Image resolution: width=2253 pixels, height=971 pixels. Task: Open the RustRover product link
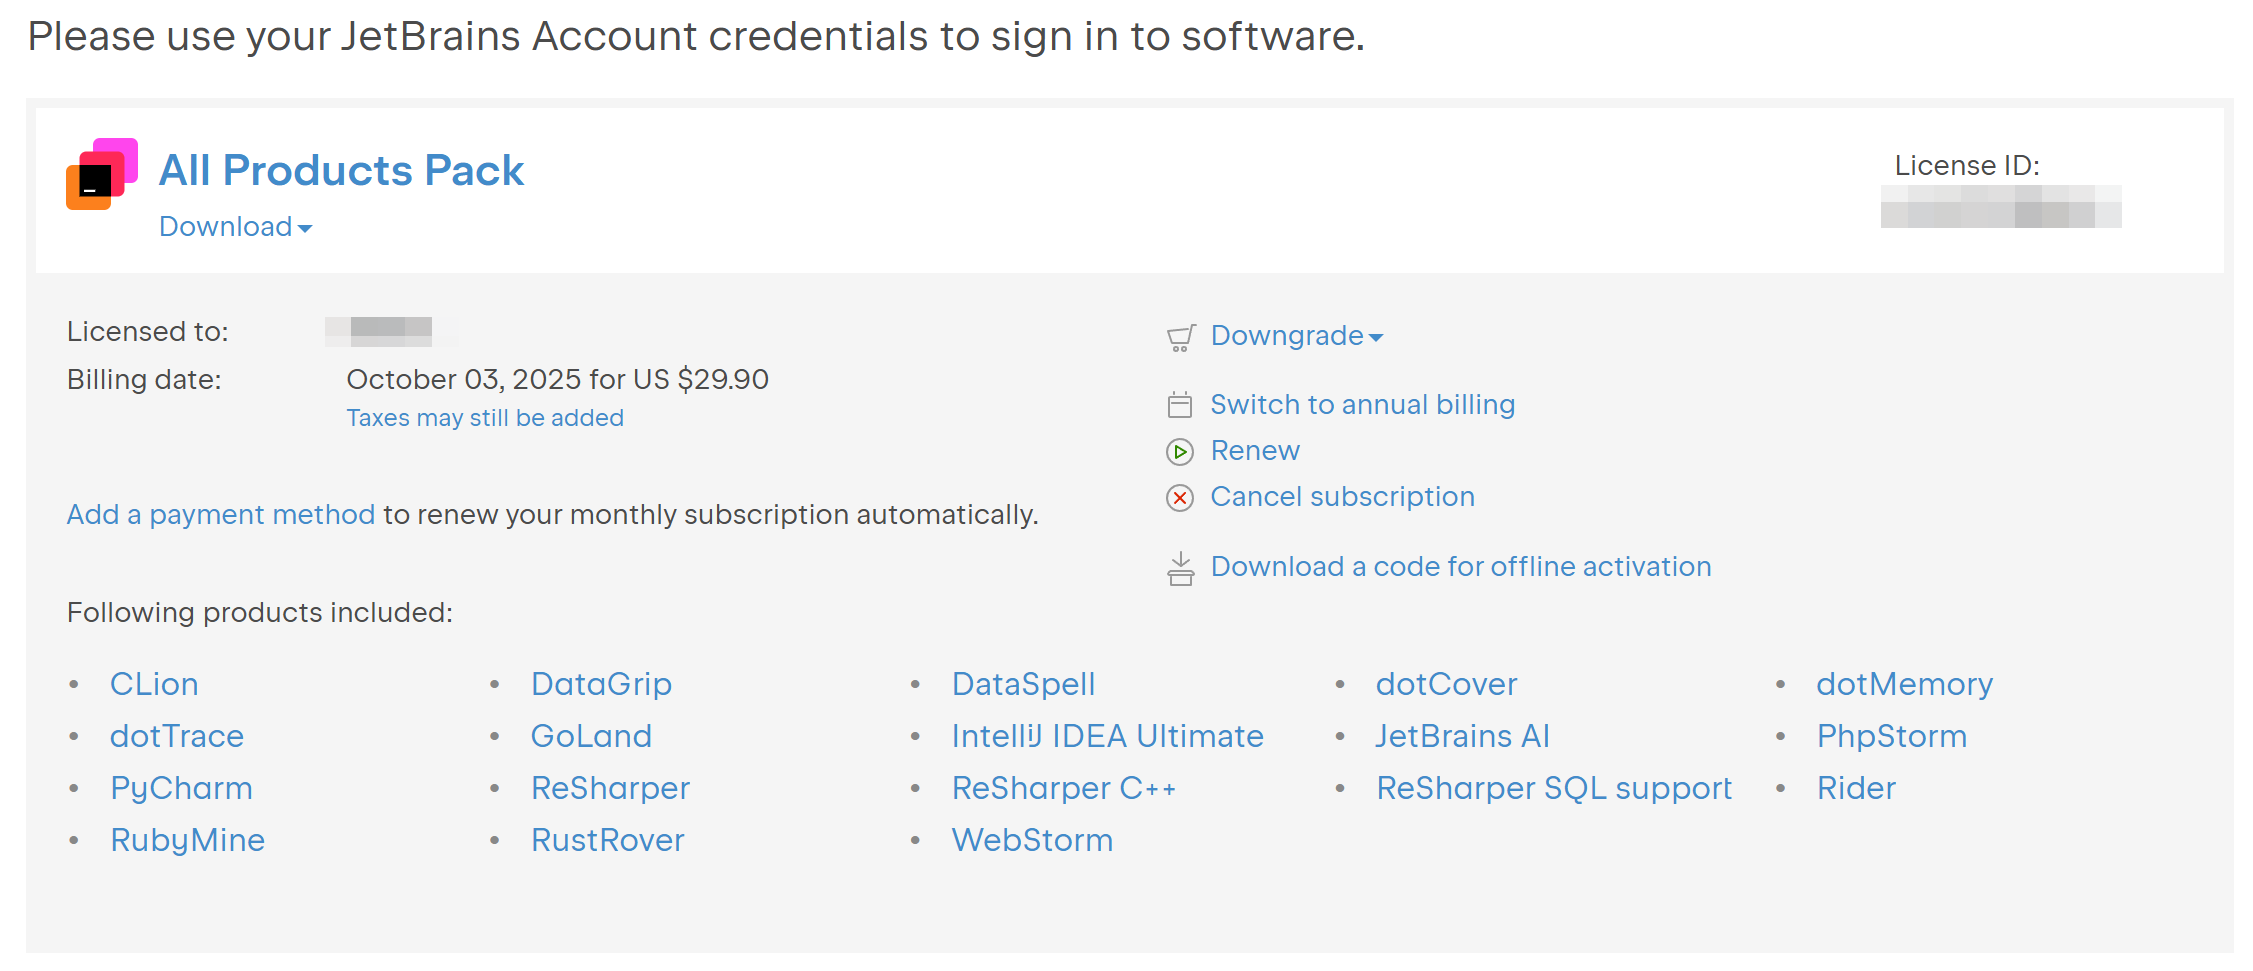click(607, 841)
